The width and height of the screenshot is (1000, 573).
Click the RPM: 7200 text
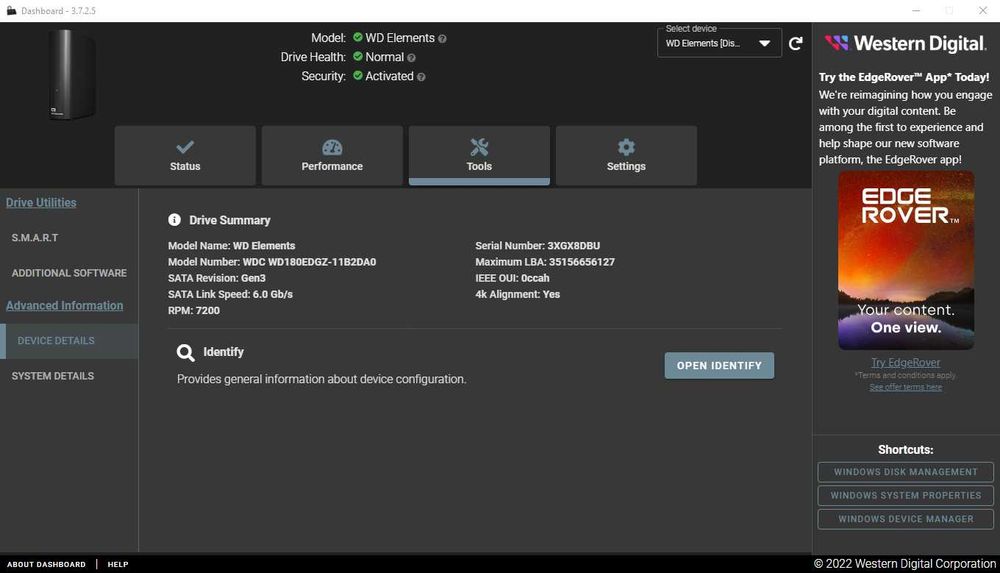pos(194,311)
